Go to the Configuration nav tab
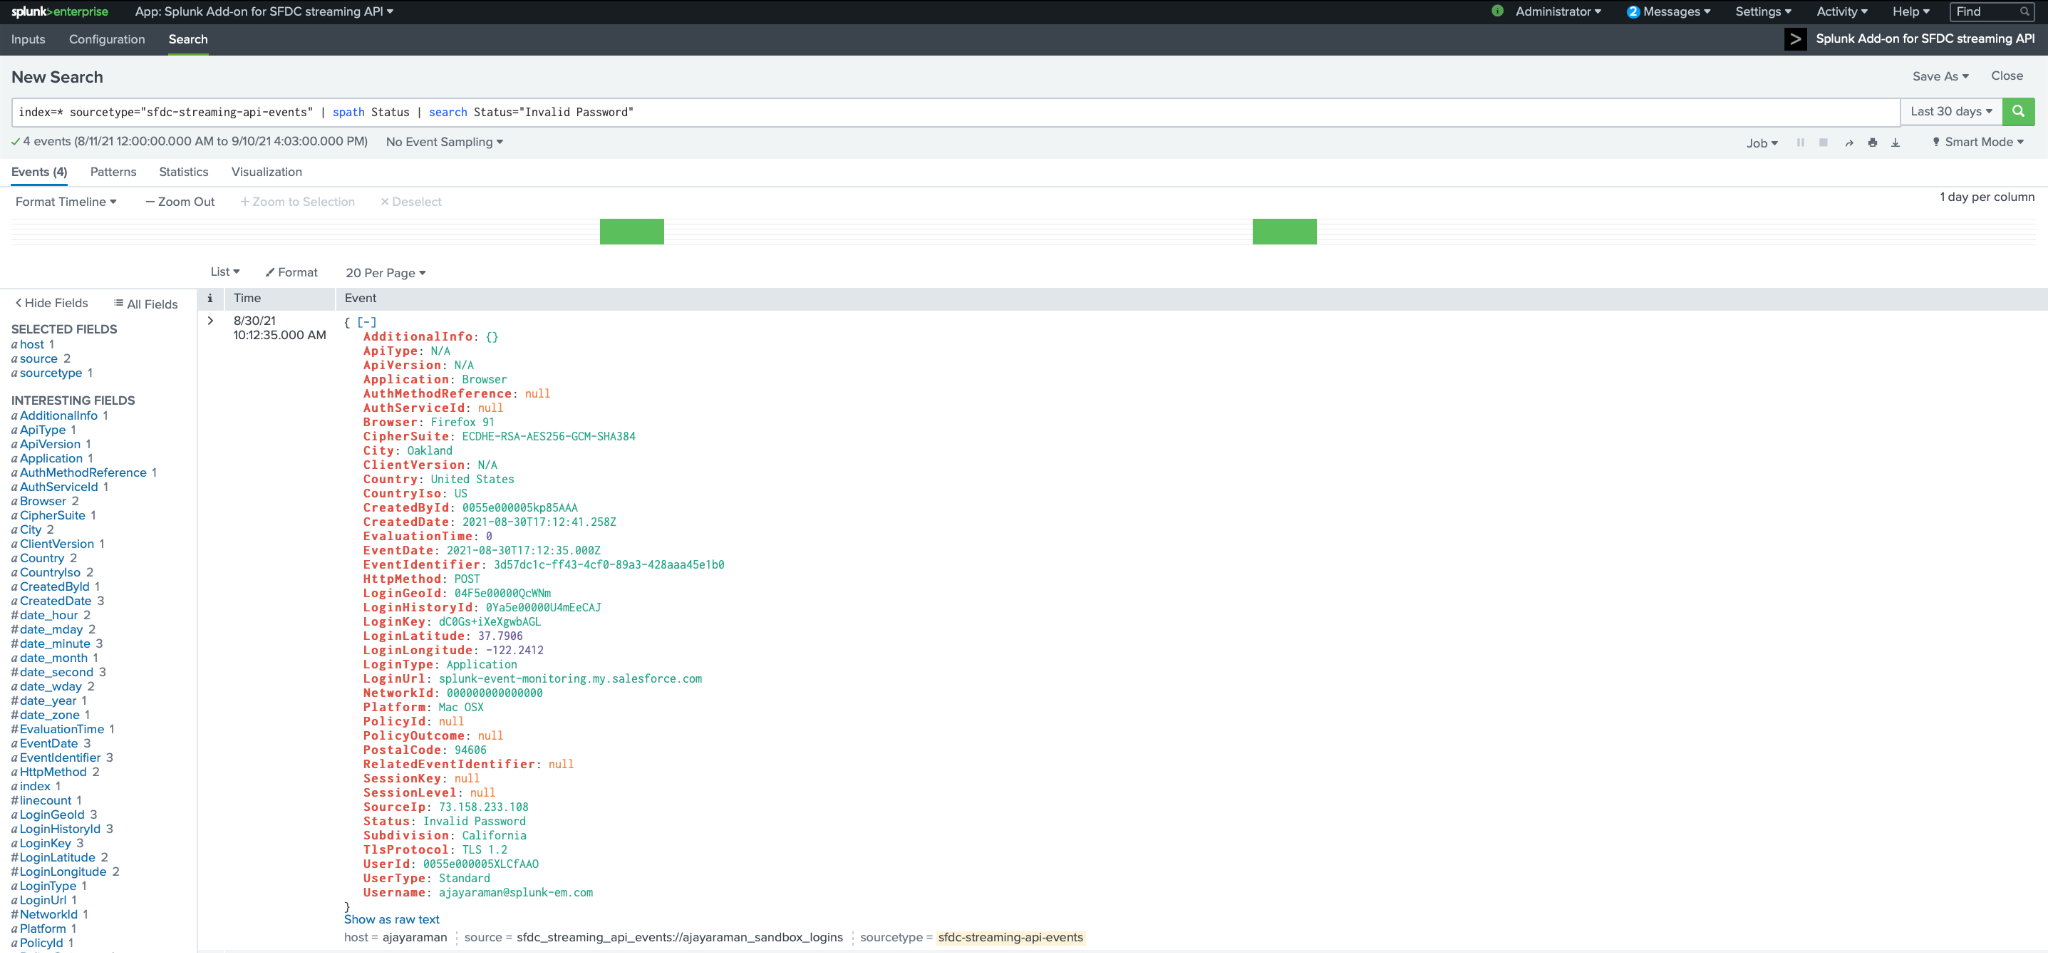The width and height of the screenshot is (2048, 953). (107, 39)
